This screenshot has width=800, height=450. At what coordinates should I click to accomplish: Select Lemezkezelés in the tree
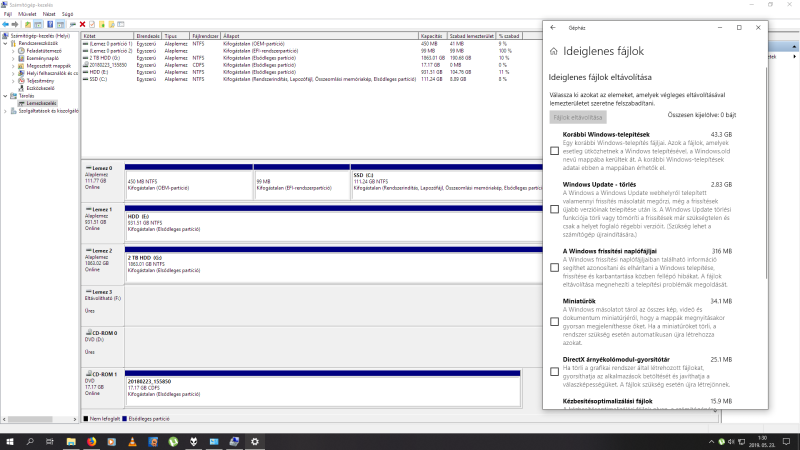coord(41,103)
